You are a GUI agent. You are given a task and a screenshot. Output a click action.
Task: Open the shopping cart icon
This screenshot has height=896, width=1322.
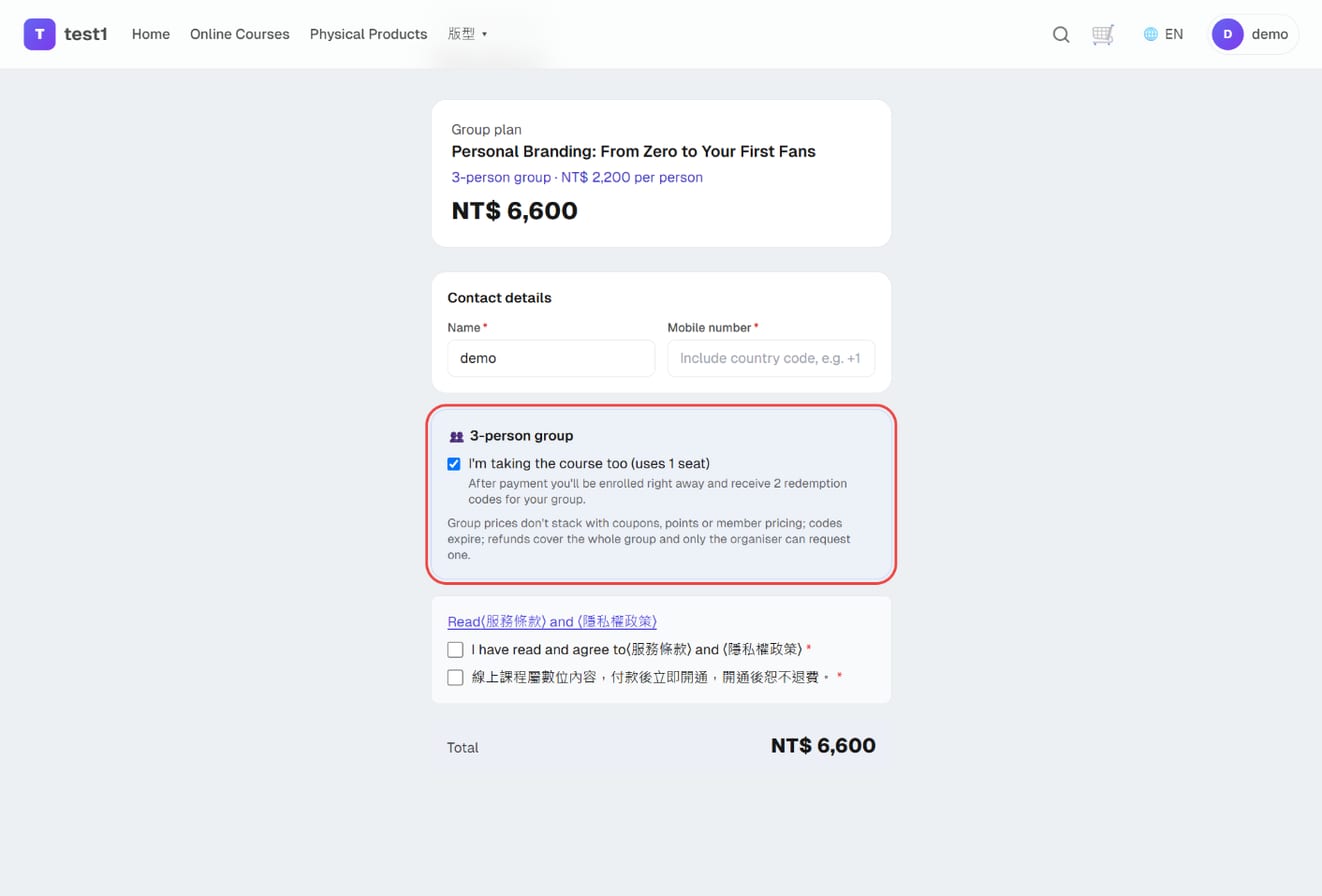tap(1103, 34)
